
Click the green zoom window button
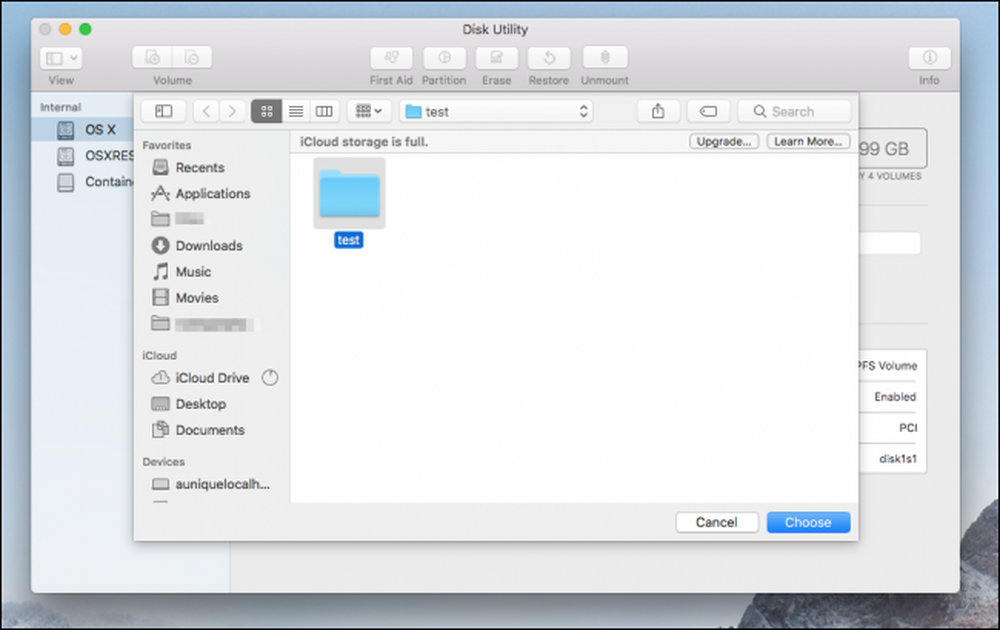tap(85, 29)
